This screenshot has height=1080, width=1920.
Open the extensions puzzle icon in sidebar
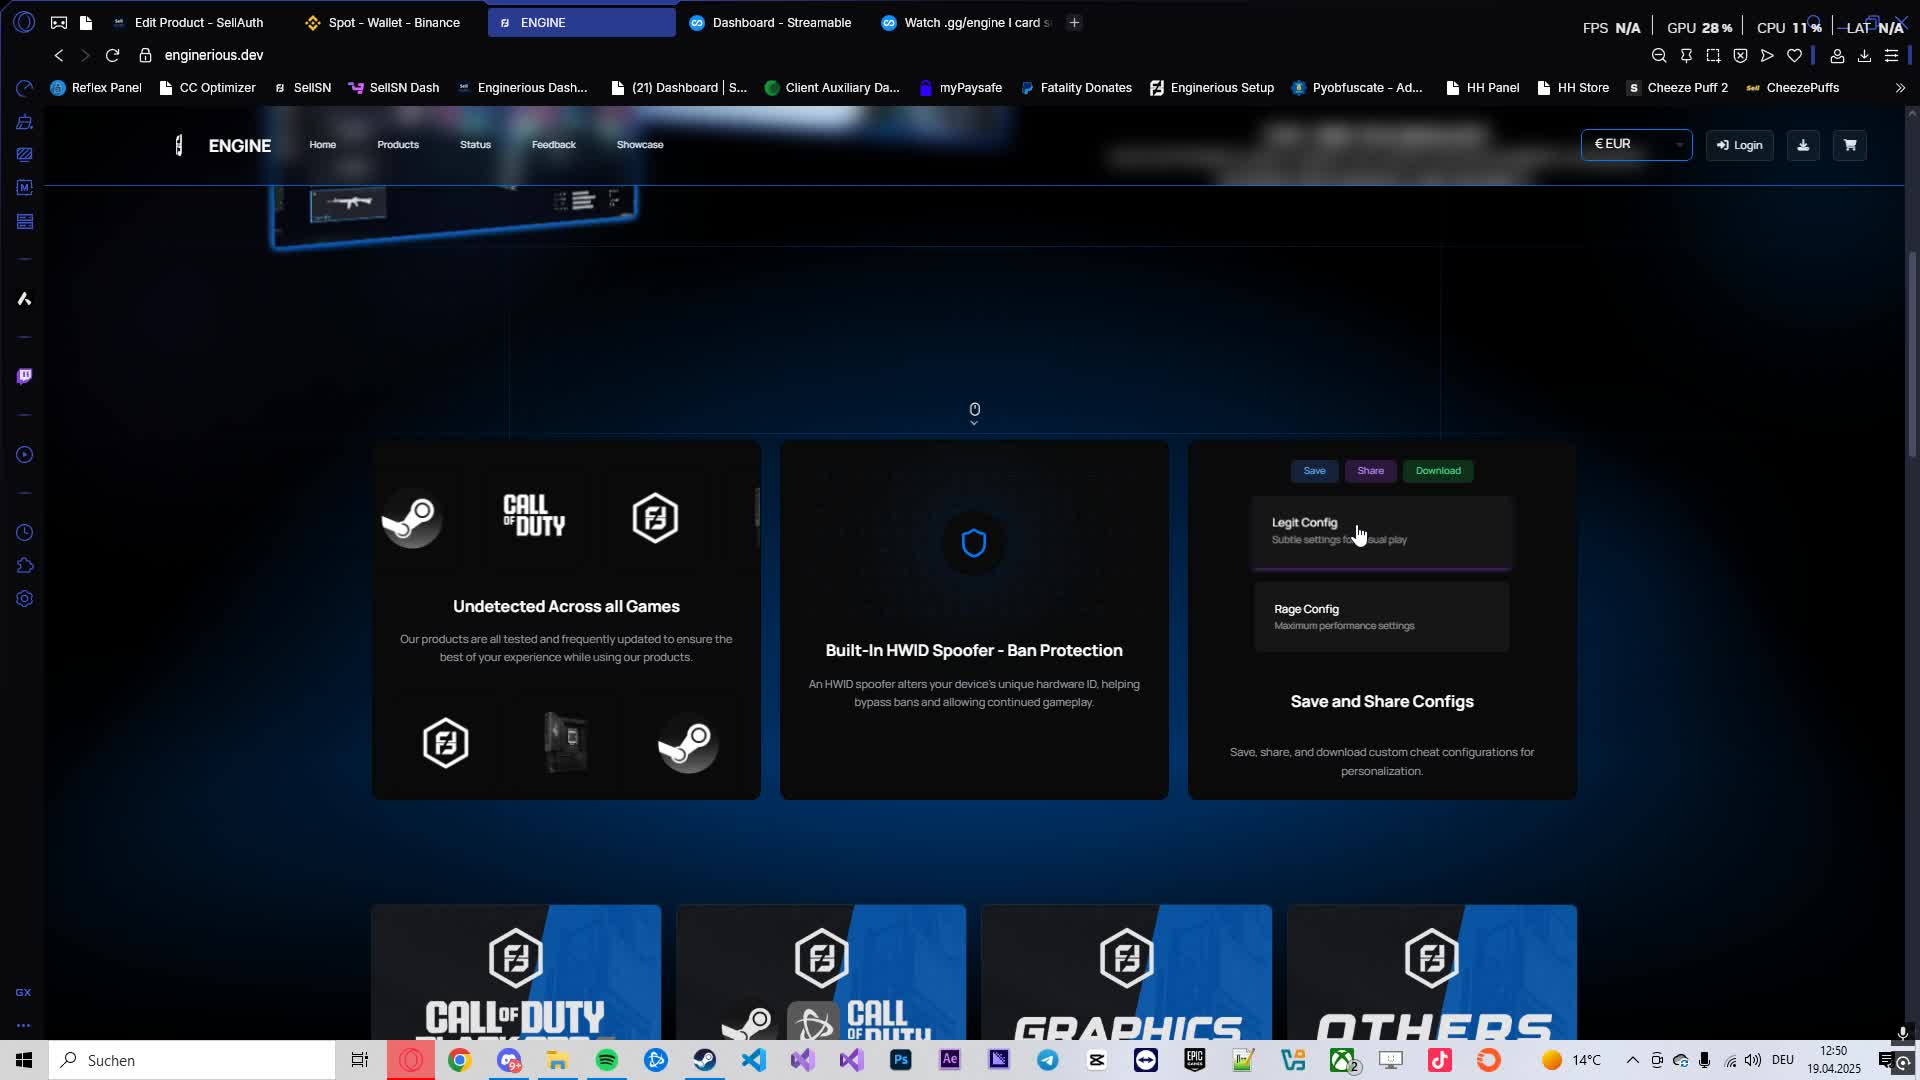coord(24,565)
